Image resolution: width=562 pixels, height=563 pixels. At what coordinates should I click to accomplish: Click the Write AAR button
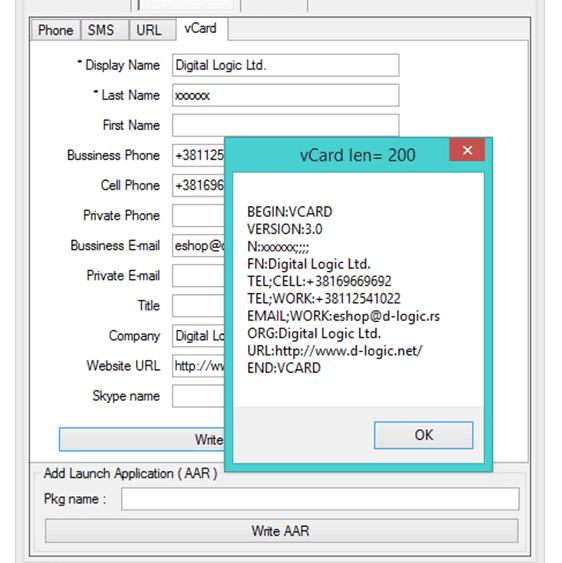click(282, 531)
